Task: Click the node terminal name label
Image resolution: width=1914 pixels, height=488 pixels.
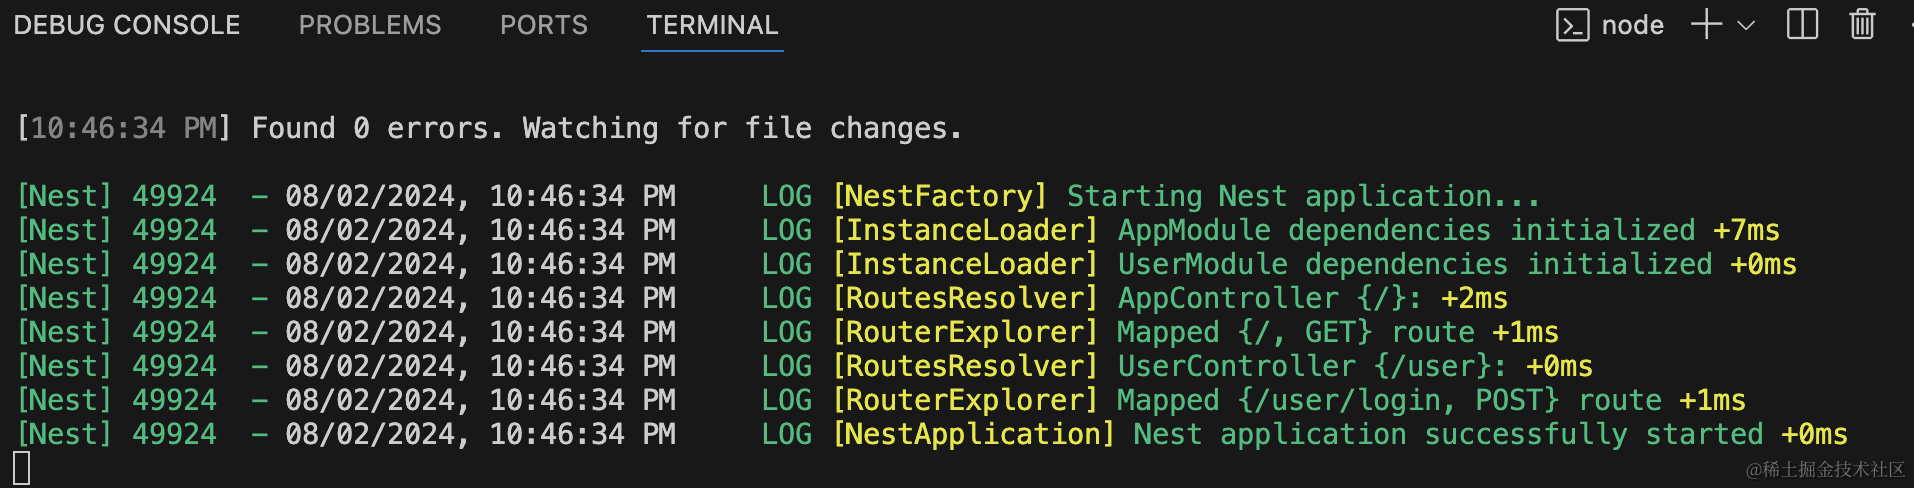Action: (1632, 25)
